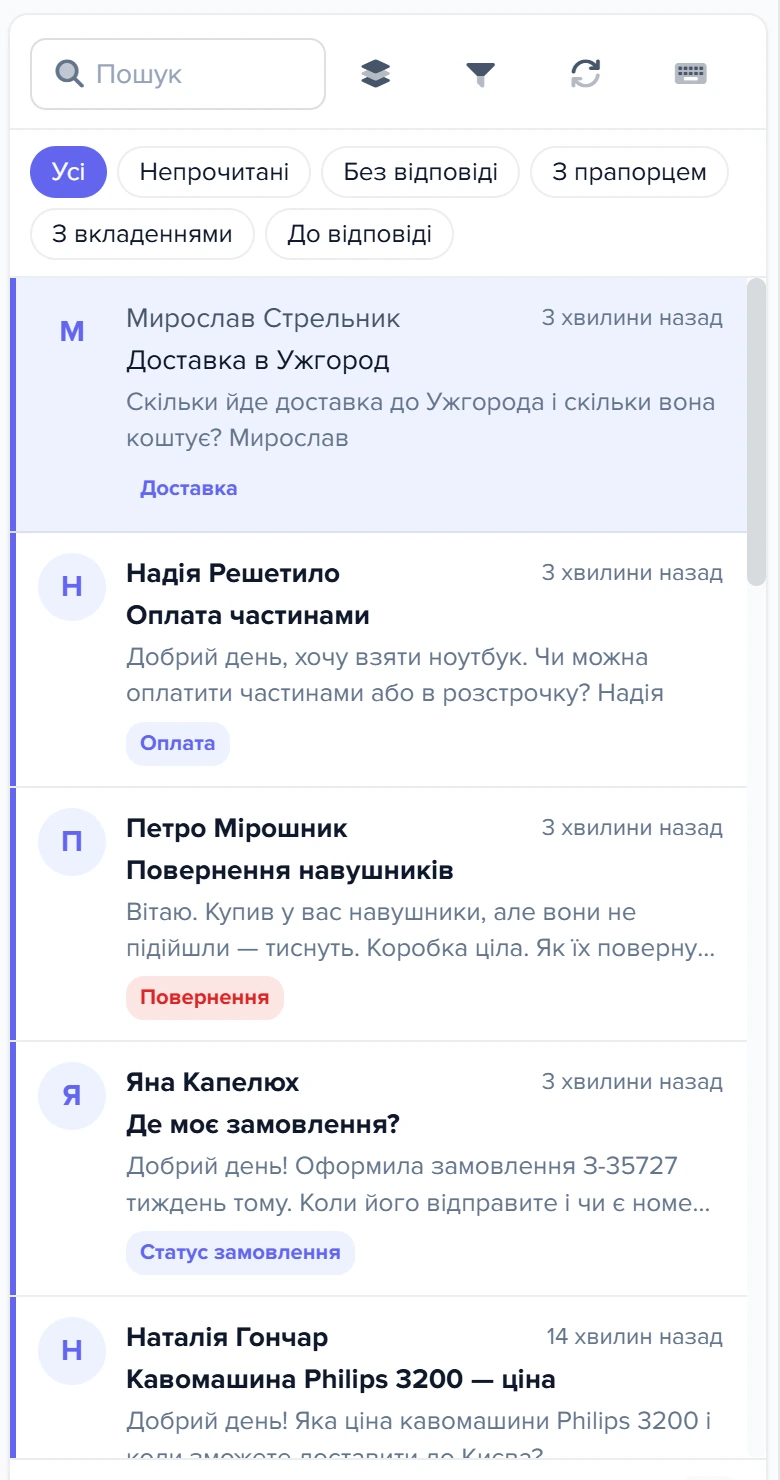The width and height of the screenshot is (780, 1480).
Task: Click the Статус замовлення tag
Action: (x=240, y=1253)
